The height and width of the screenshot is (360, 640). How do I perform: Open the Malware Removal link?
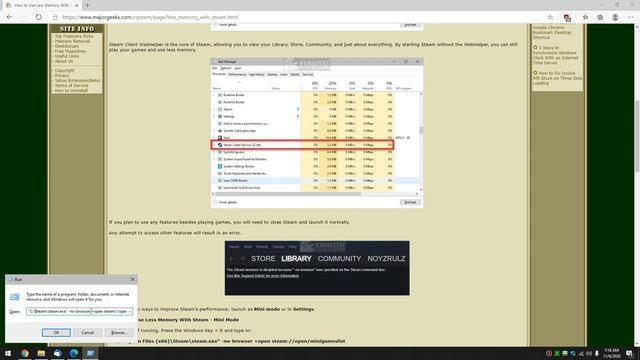[x=72, y=41]
